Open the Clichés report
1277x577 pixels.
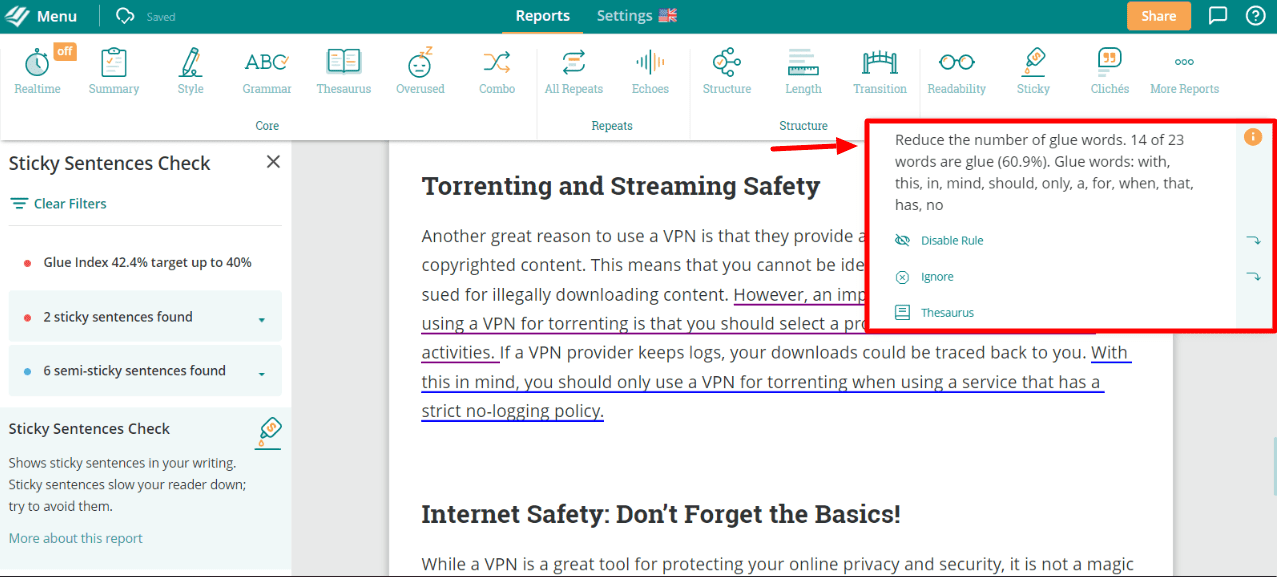[x=1109, y=71]
